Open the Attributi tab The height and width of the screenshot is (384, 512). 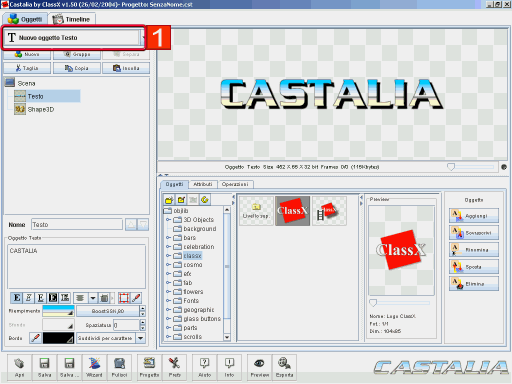[203, 184]
